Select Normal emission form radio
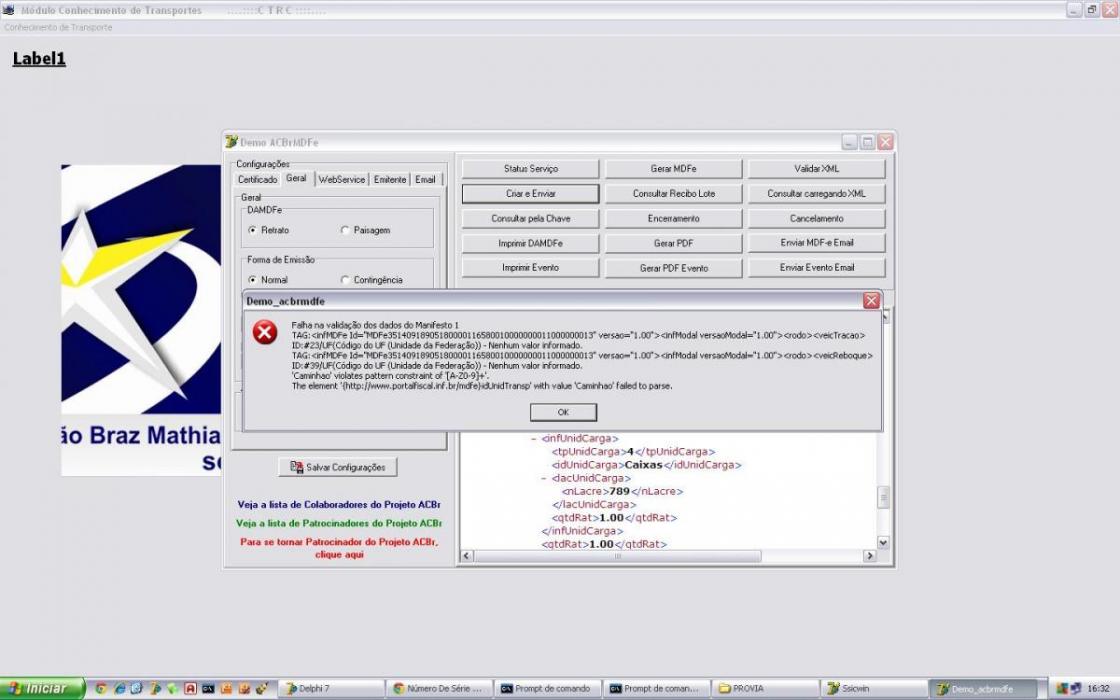 point(252,280)
